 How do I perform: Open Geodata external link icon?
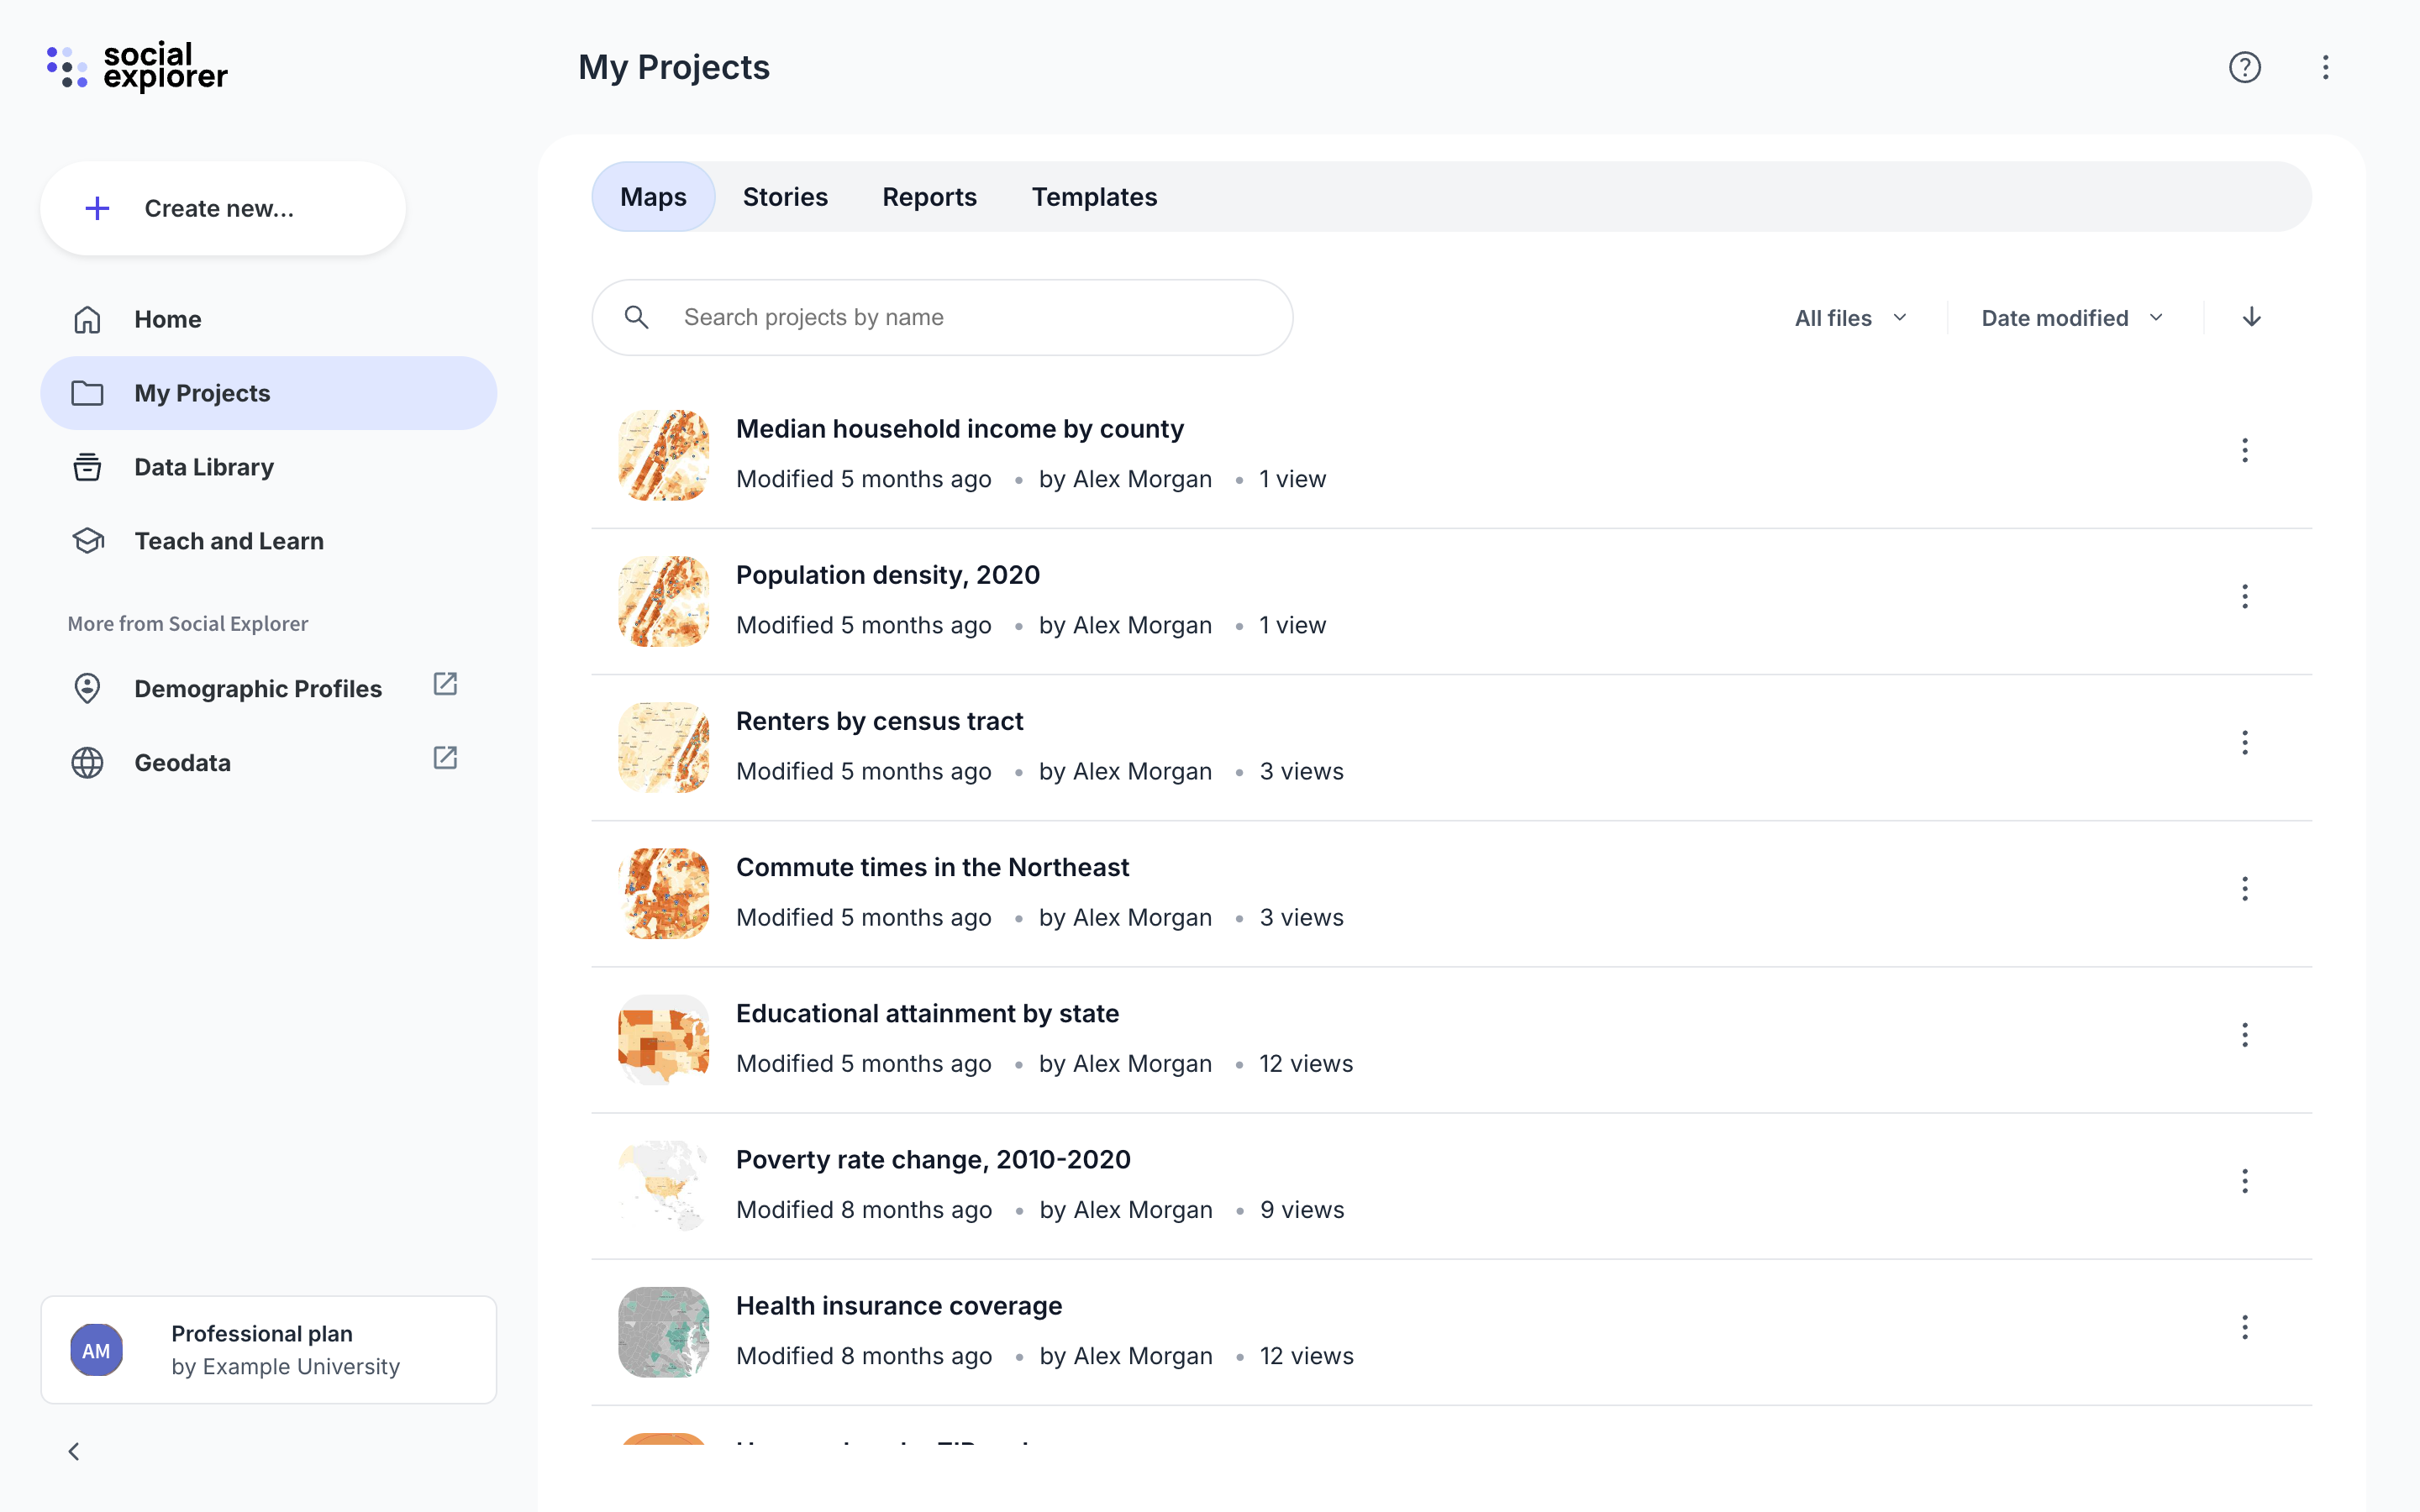445,758
